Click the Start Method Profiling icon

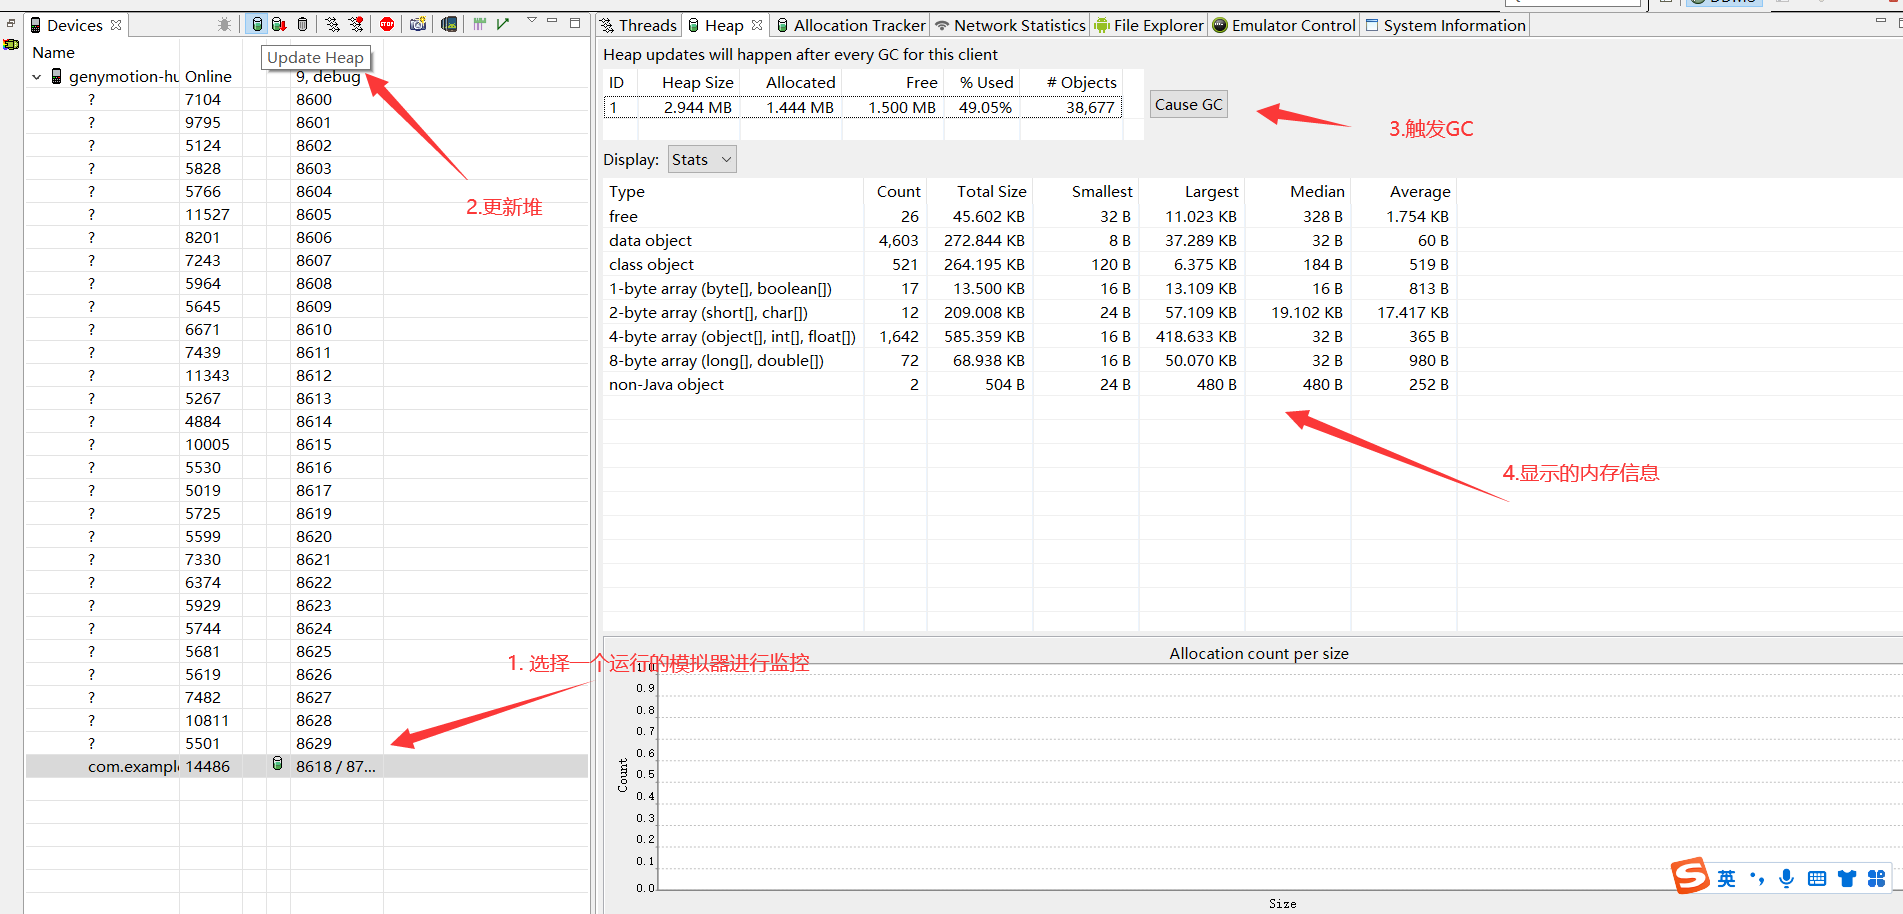pos(356,24)
